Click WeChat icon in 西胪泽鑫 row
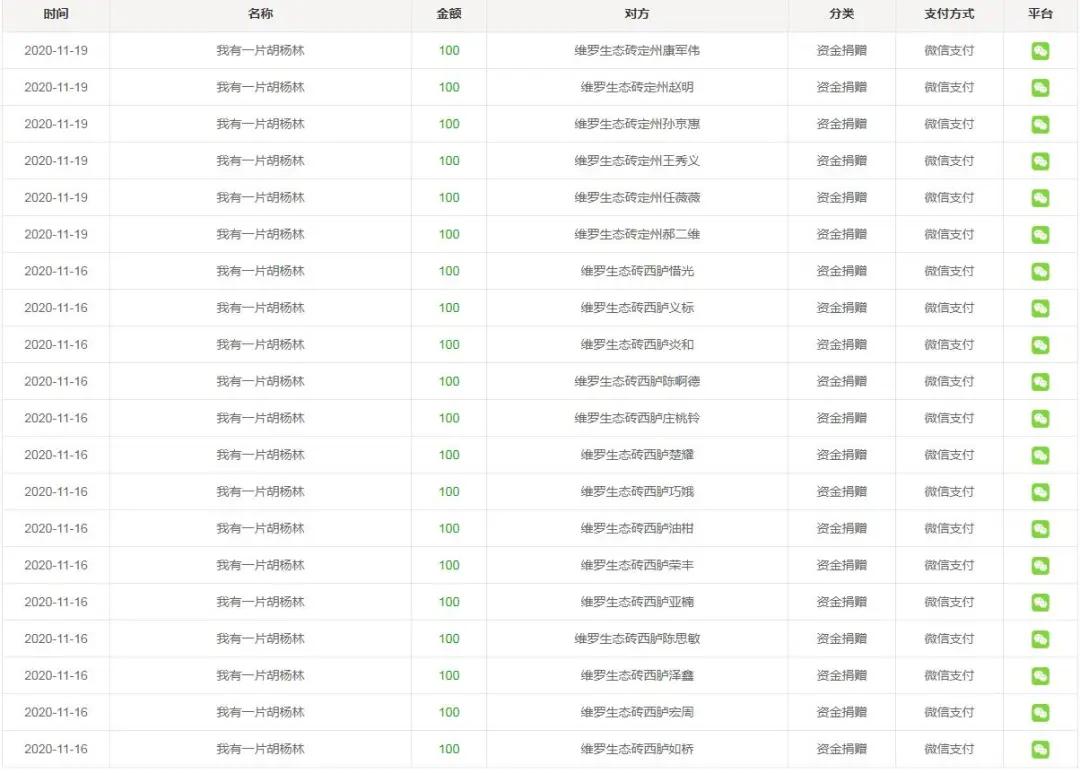 [x=1040, y=676]
